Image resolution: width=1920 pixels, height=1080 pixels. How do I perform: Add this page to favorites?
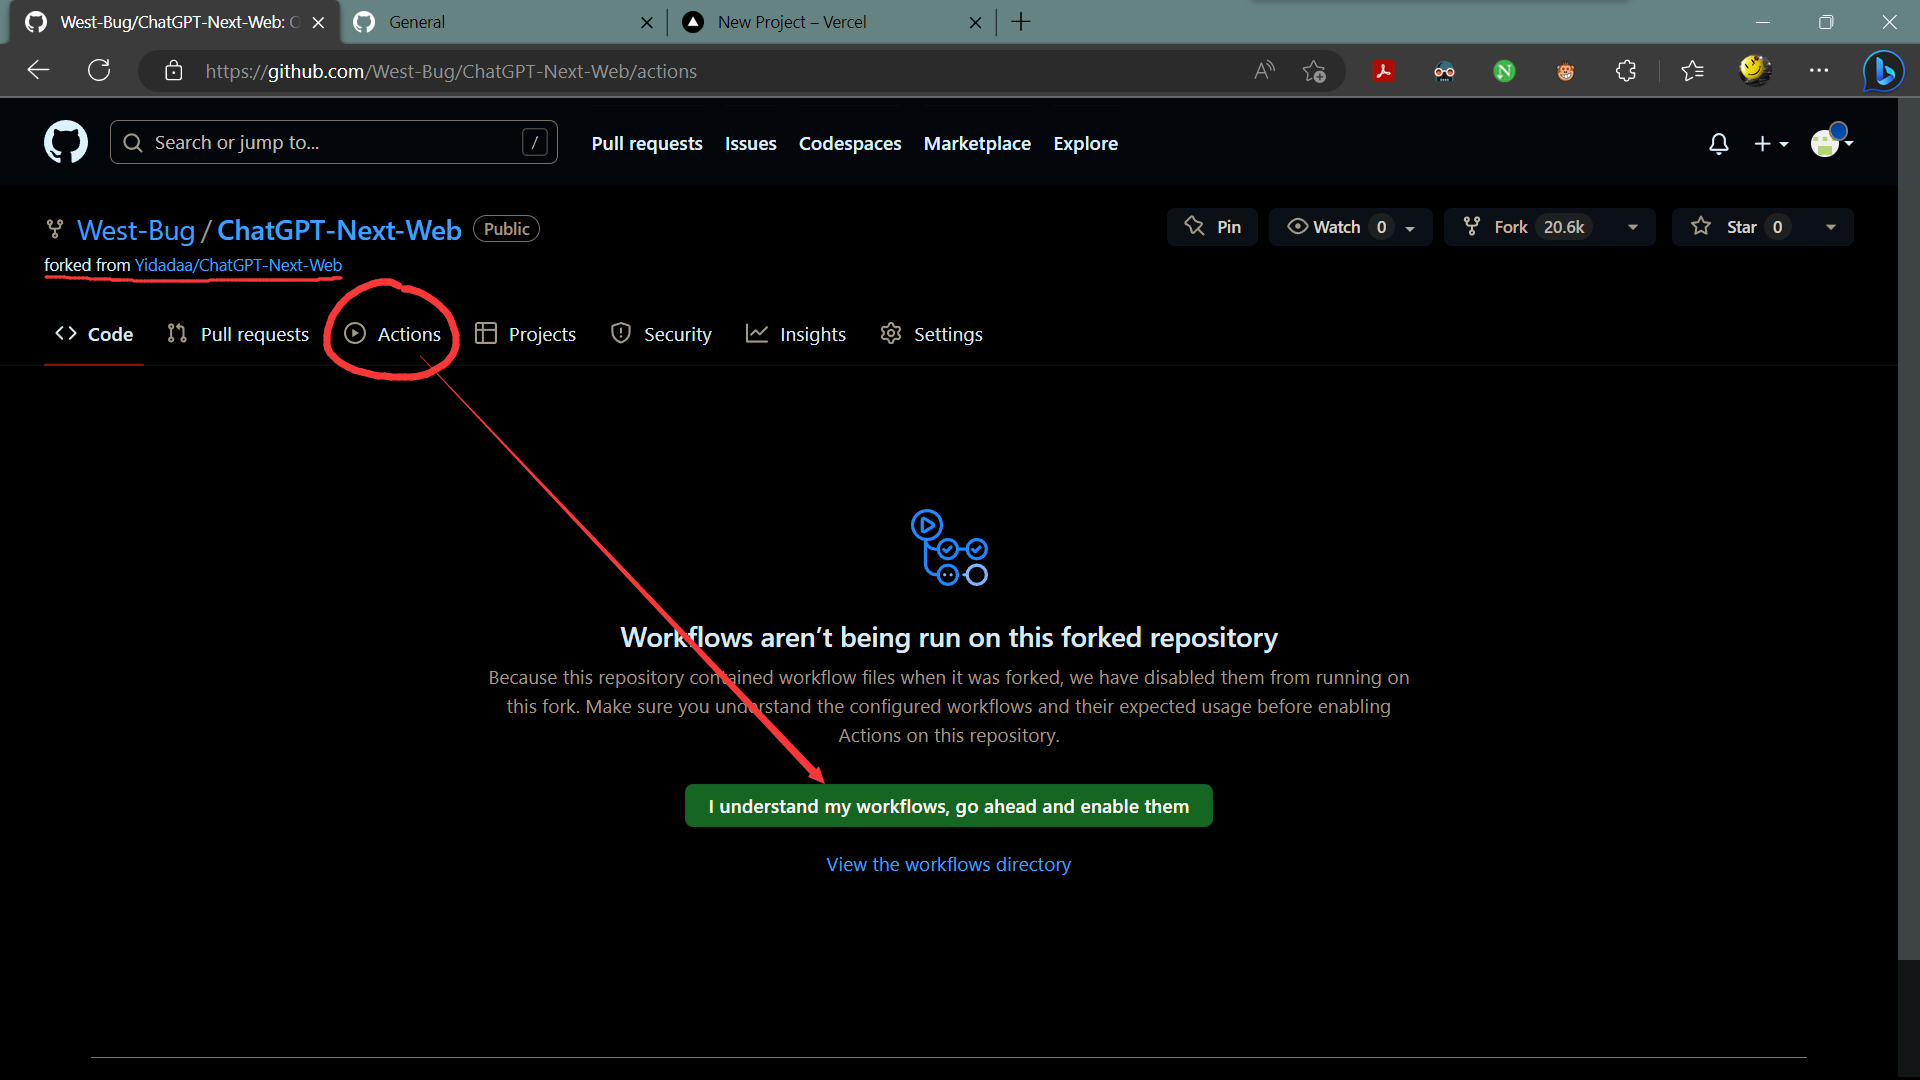1314,71
